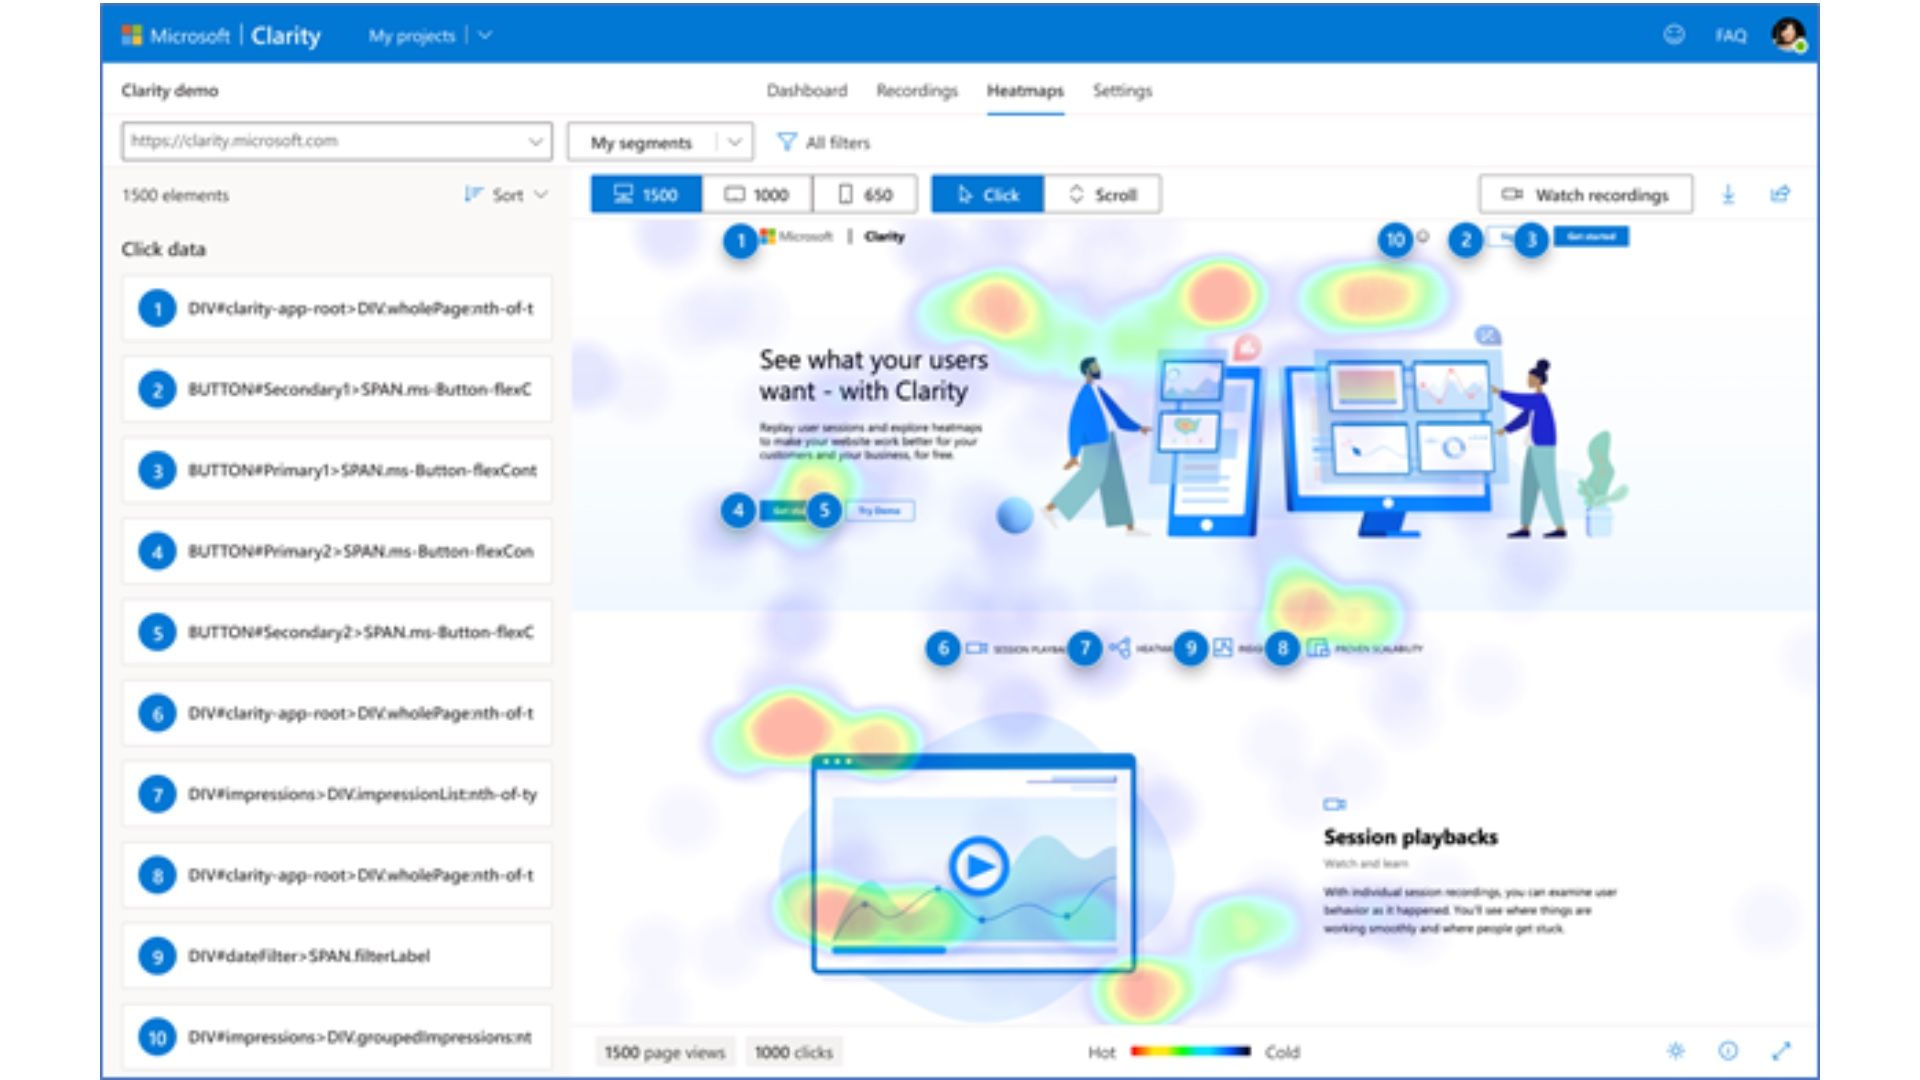The width and height of the screenshot is (1920, 1080).
Task: Click the Session playbacks heading
Action: [1410, 837]
